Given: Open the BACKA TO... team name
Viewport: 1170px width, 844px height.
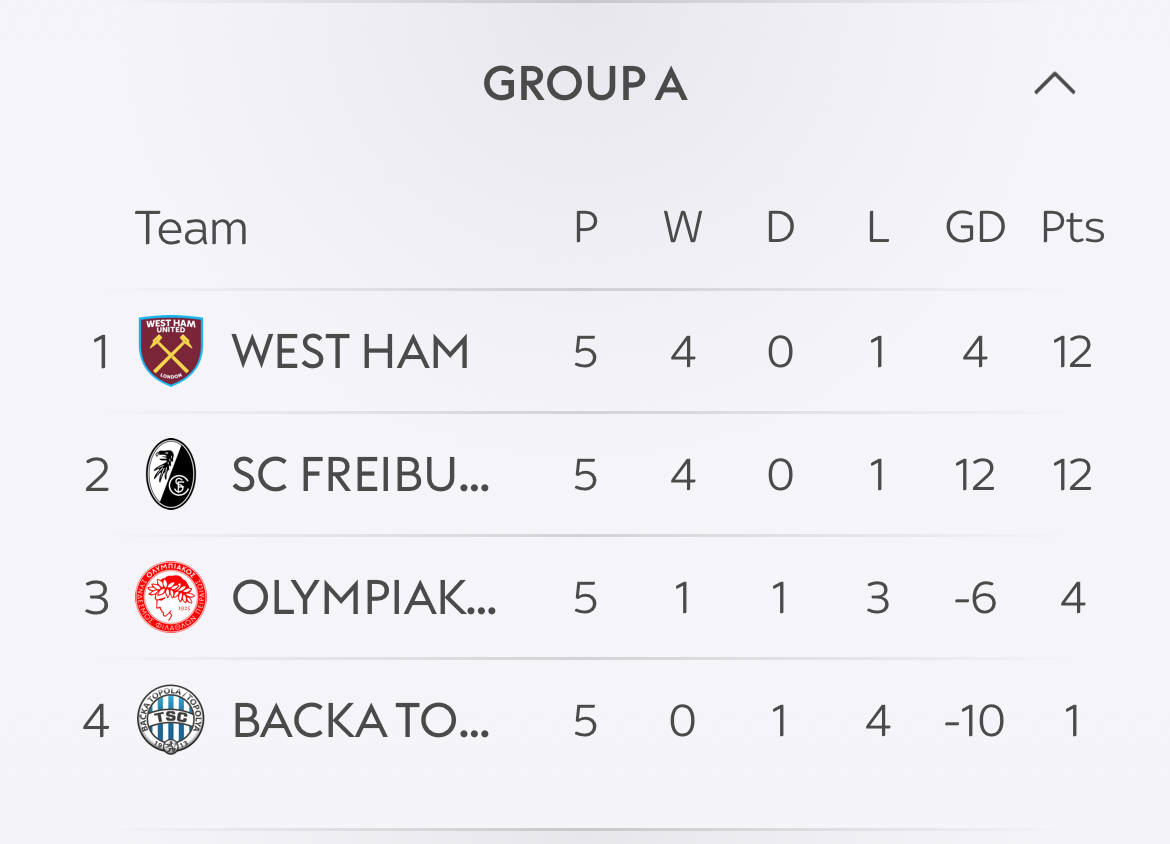Looking at the screenshot, I should [360, 721].
